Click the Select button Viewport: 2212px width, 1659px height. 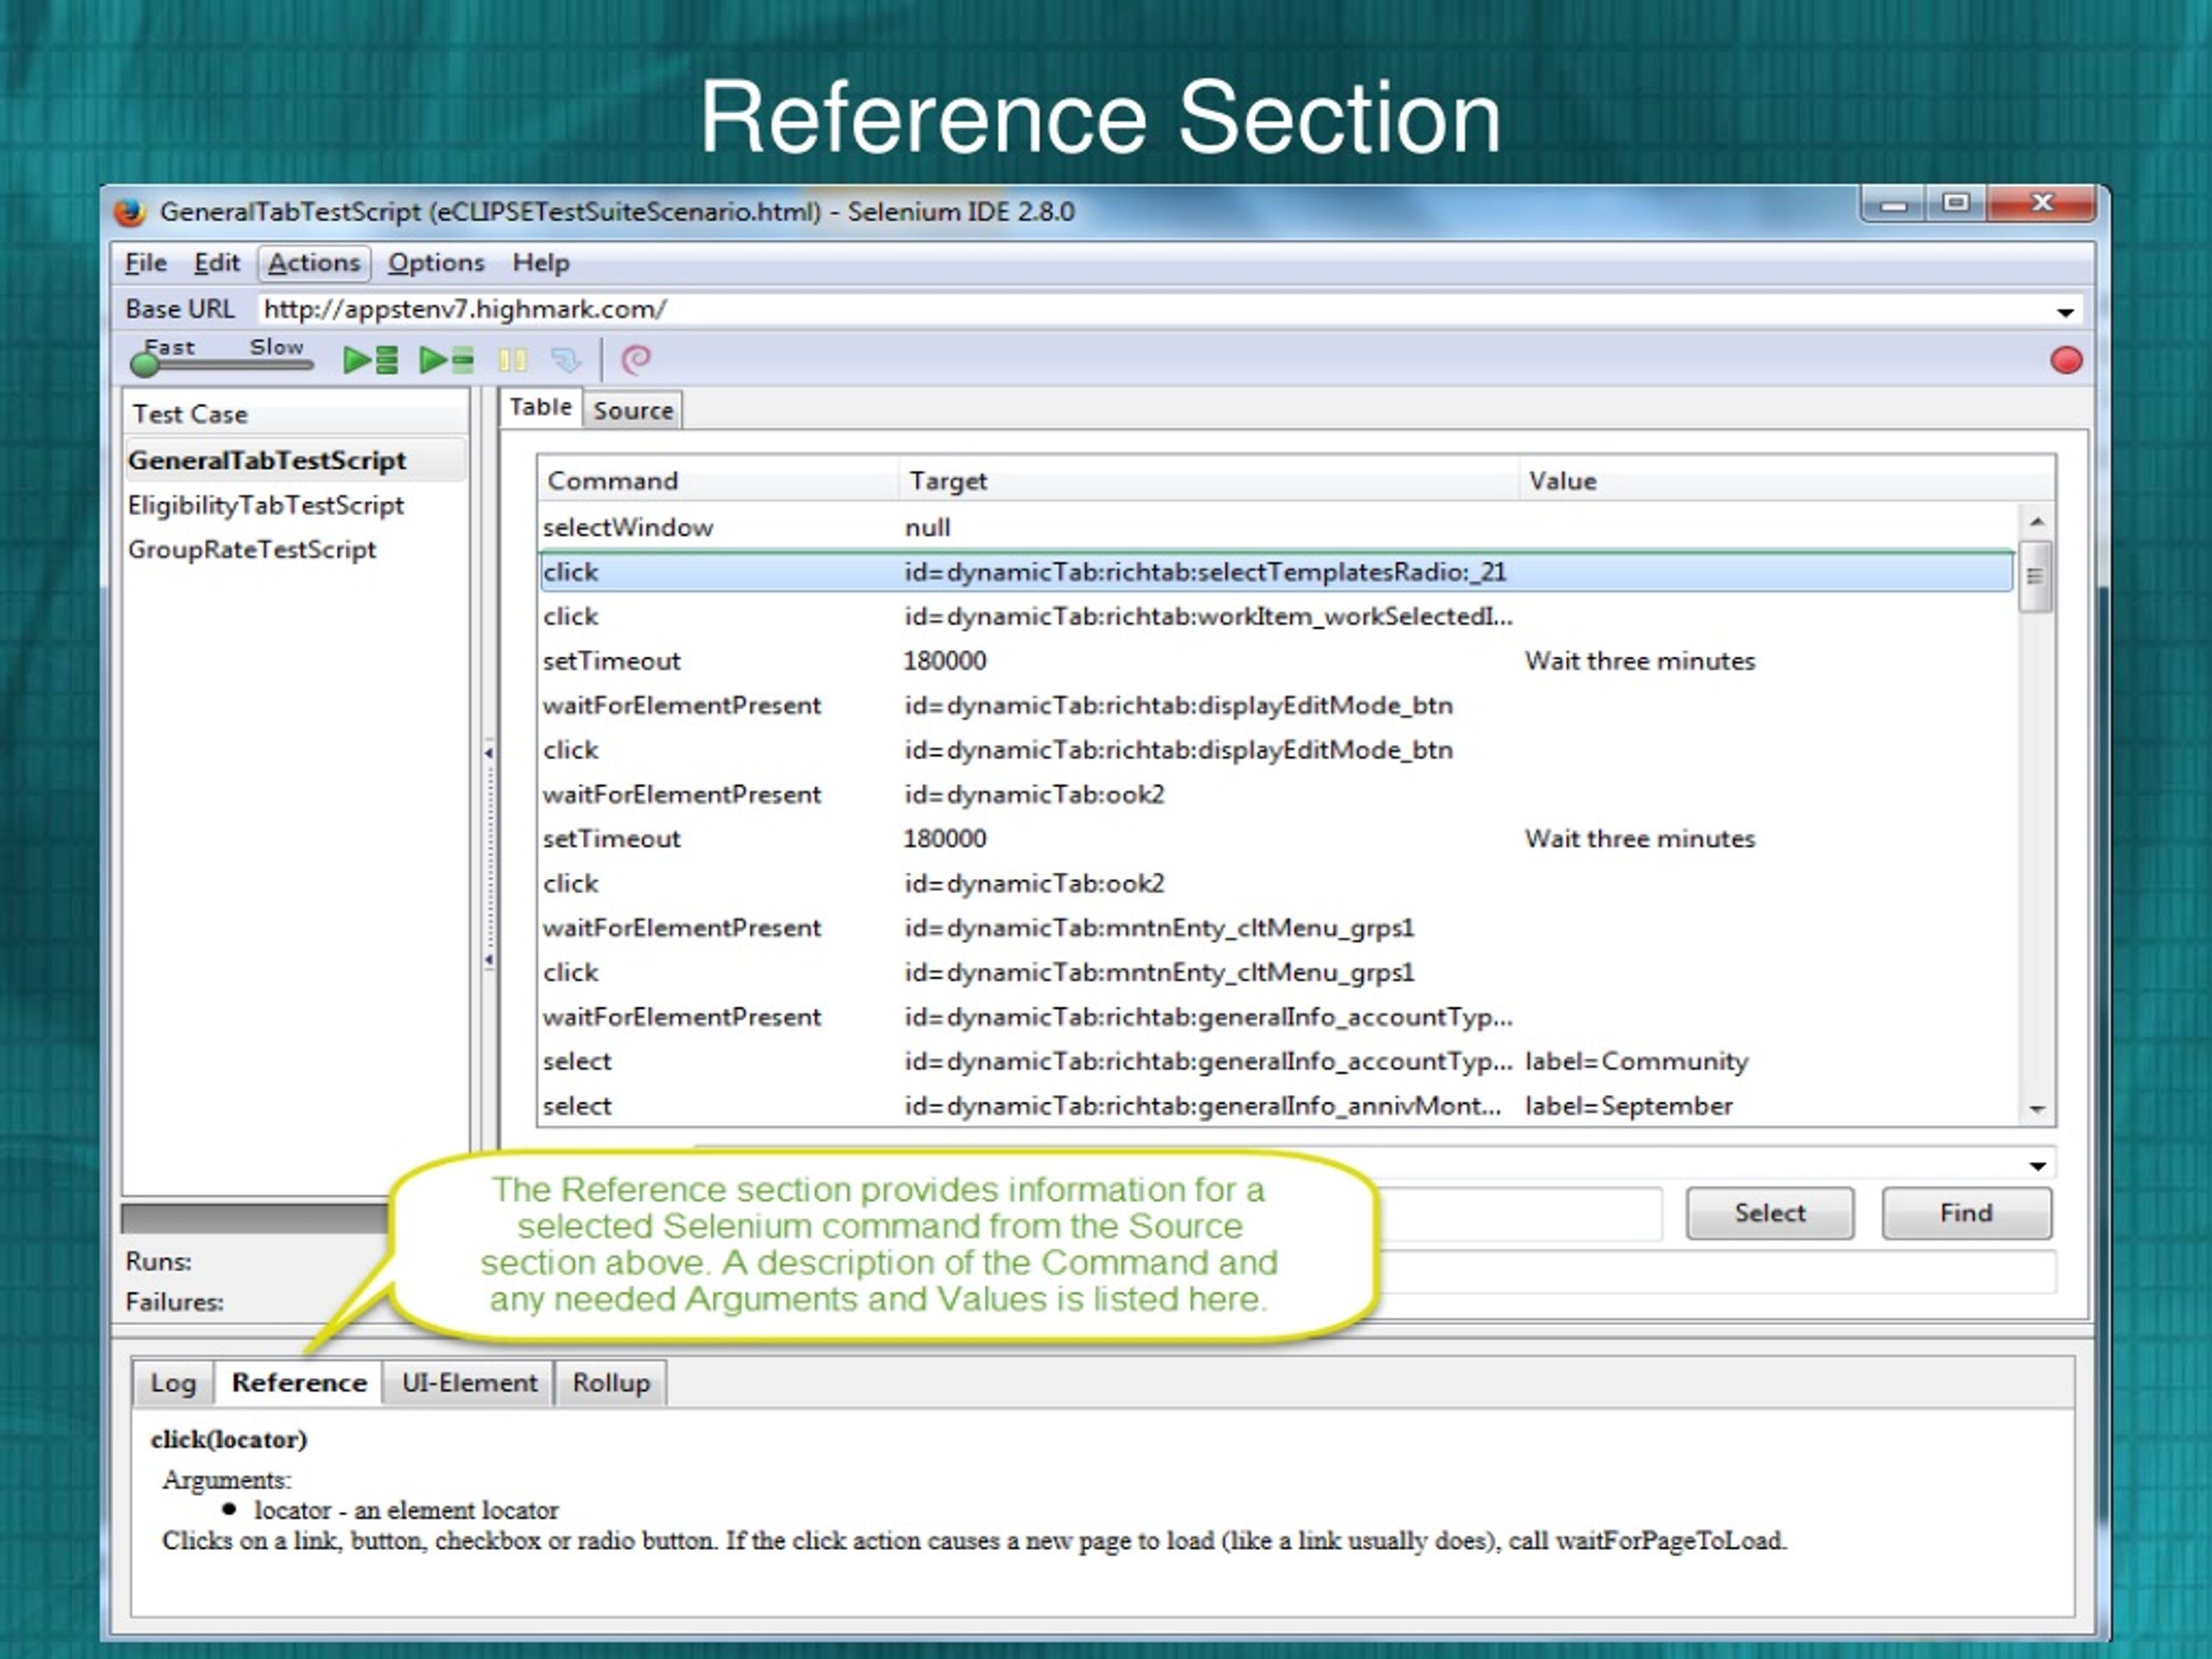[1770, 1213]
